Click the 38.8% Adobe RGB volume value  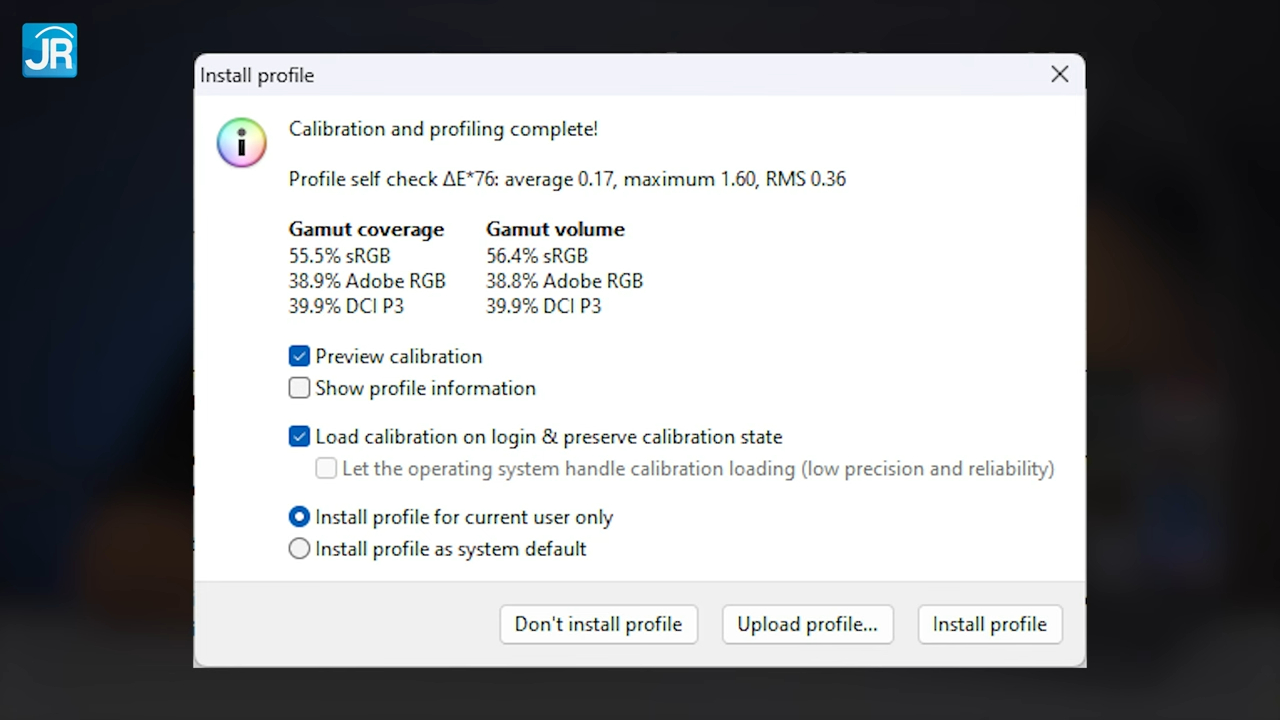(564, 281)
